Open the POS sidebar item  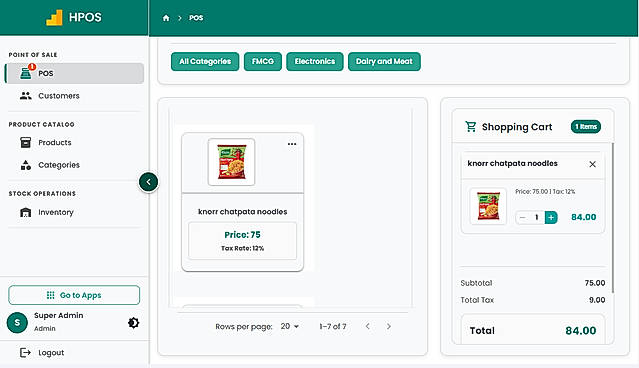pyautogui.click(x=75, y=73)
